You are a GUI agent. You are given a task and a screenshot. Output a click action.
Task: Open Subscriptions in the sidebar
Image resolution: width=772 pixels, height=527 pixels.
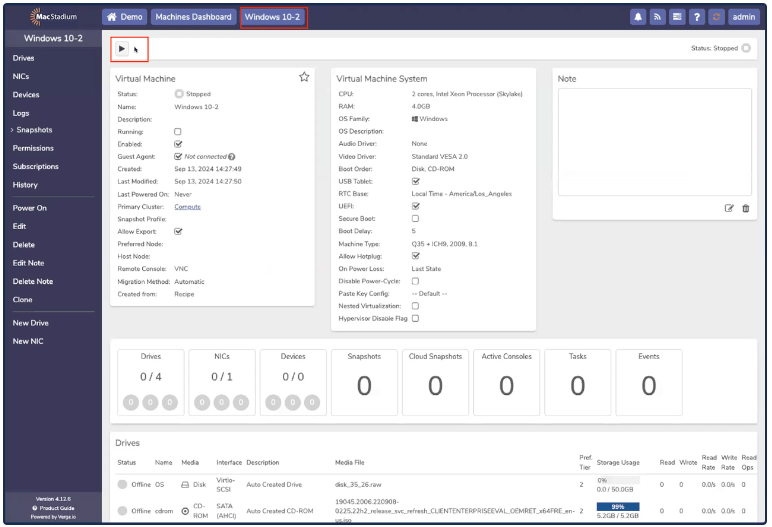(35, 166)
